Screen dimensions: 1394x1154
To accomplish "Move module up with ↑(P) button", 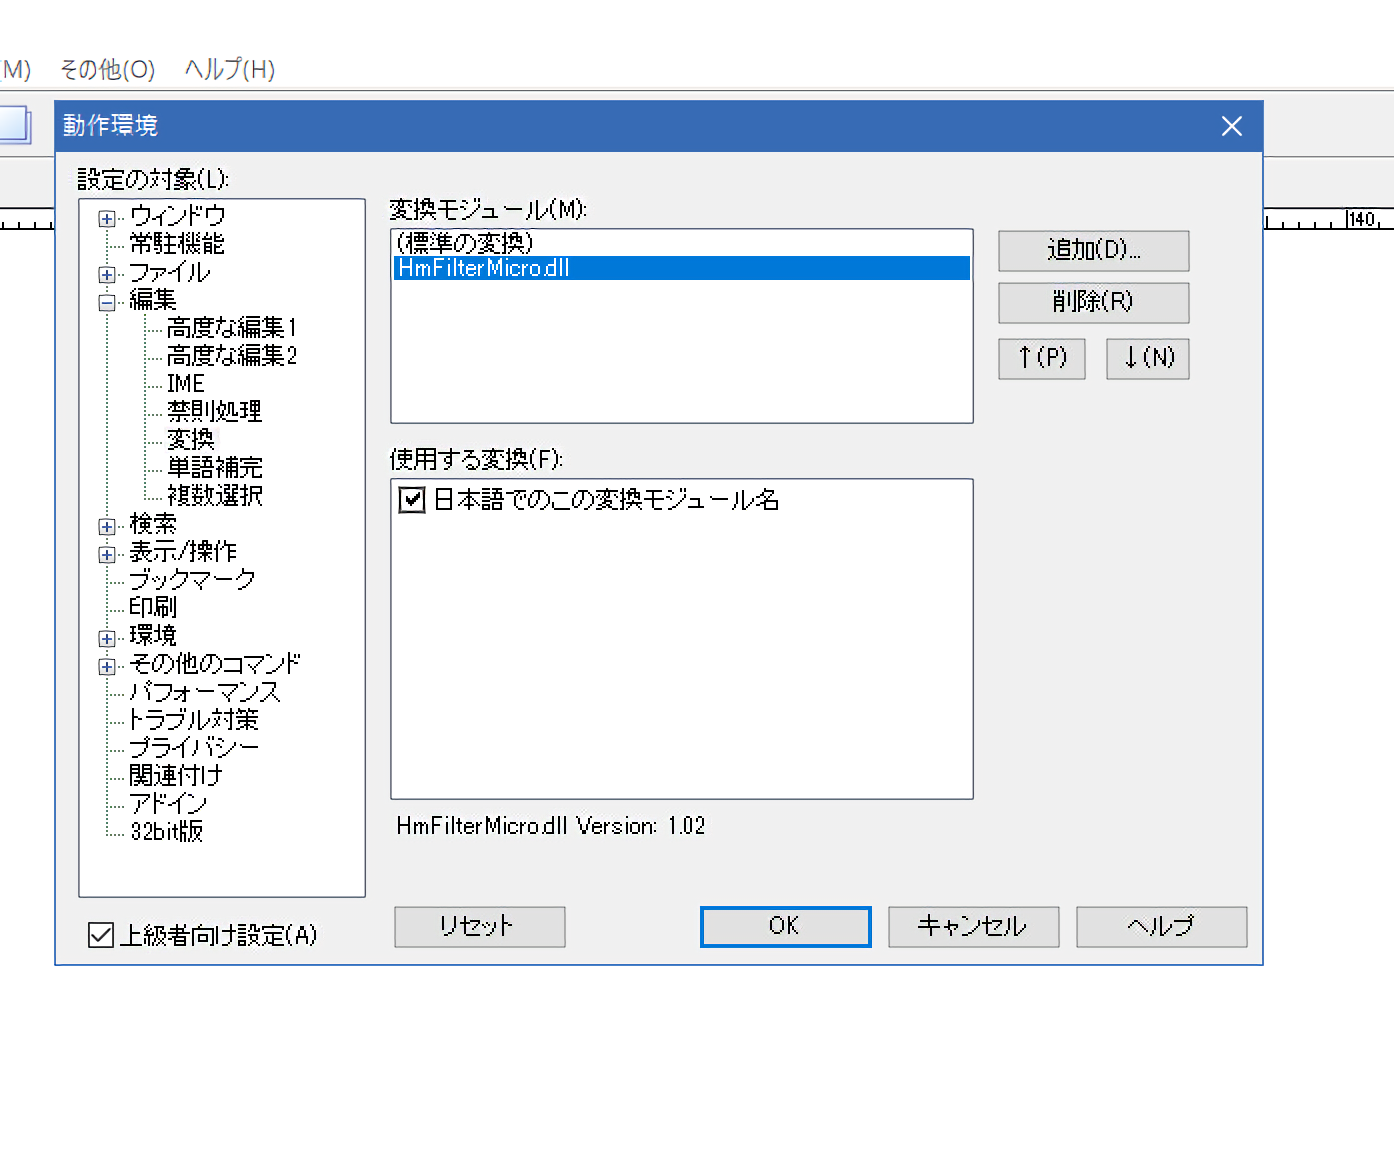I will [x=1041, y=358].
